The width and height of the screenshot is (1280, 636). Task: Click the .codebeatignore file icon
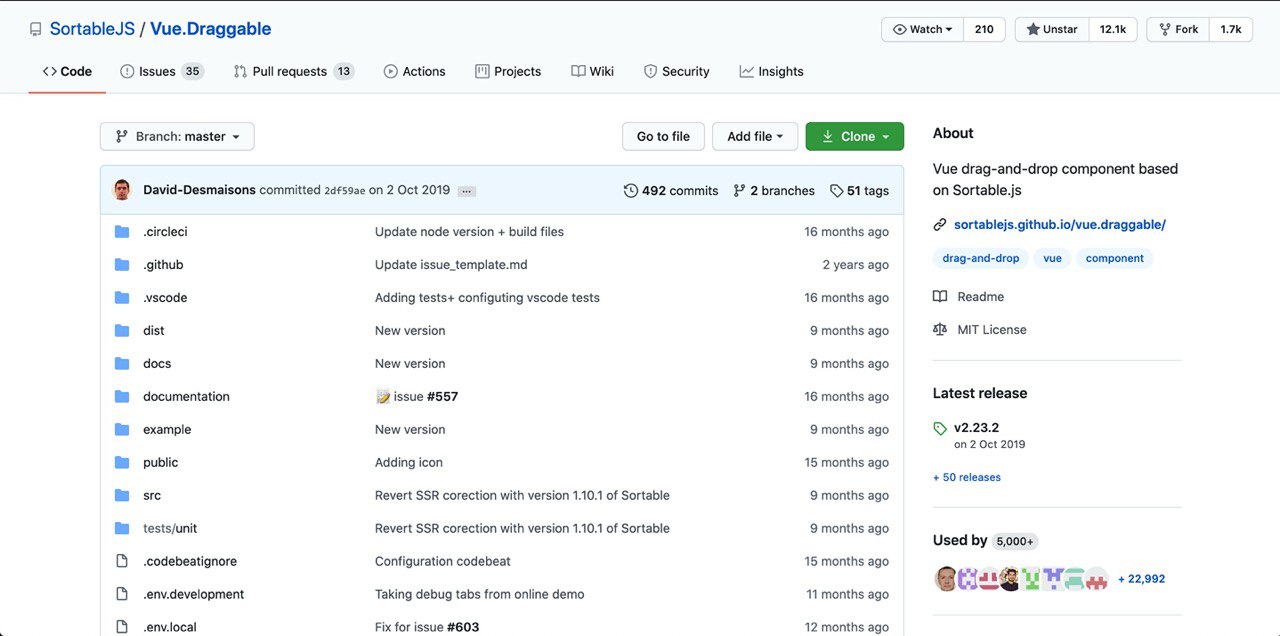click(122, 562)
